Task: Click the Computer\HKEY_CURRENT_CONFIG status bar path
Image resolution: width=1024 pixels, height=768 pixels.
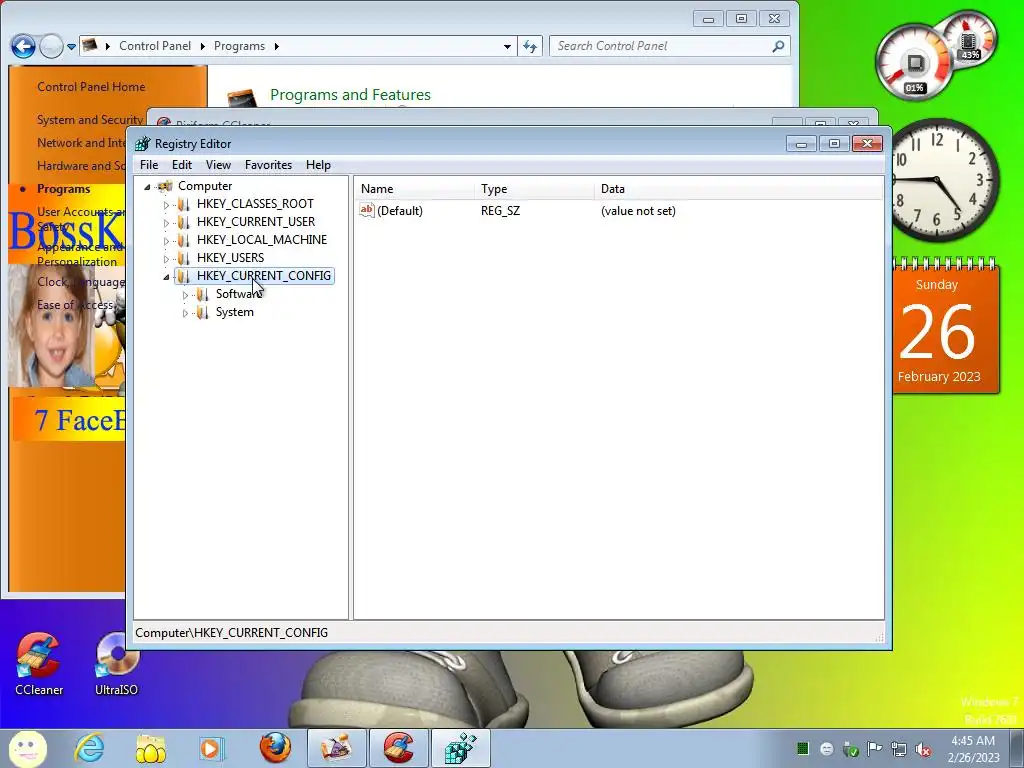Action: point(231,633)
